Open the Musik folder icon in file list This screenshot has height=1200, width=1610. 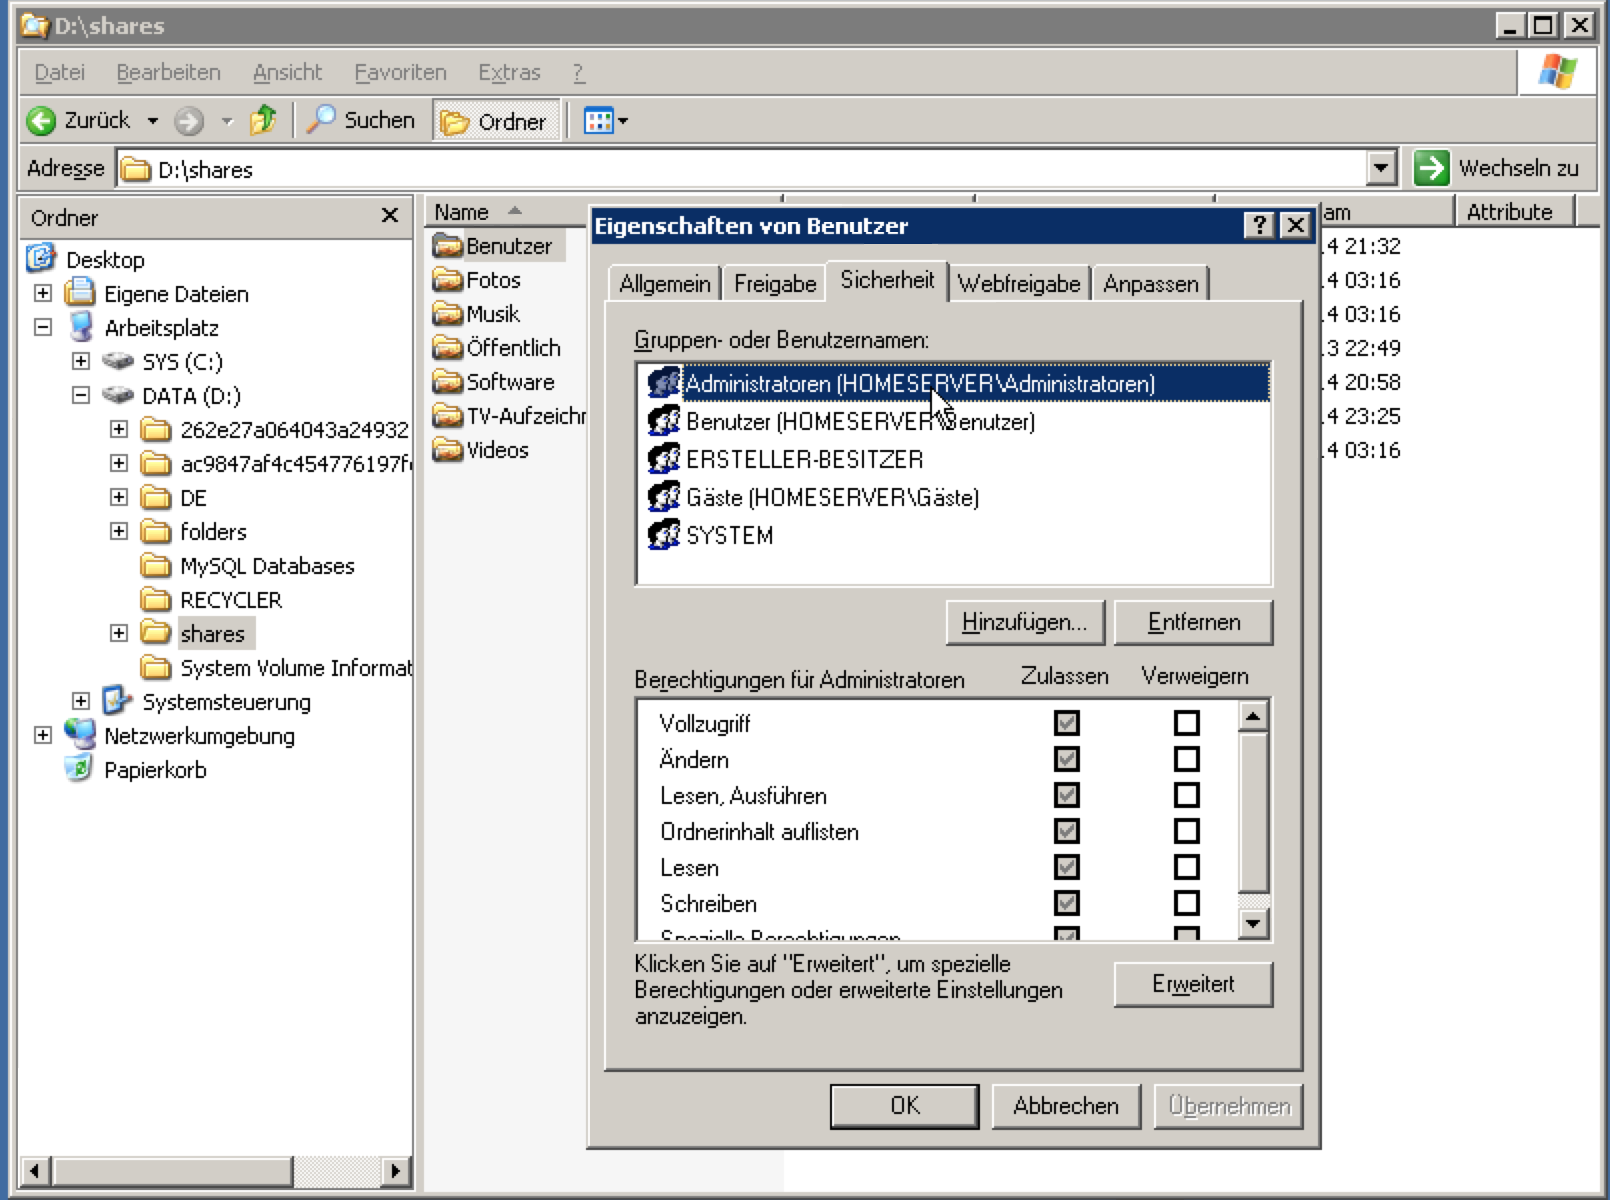coord(448,314)
